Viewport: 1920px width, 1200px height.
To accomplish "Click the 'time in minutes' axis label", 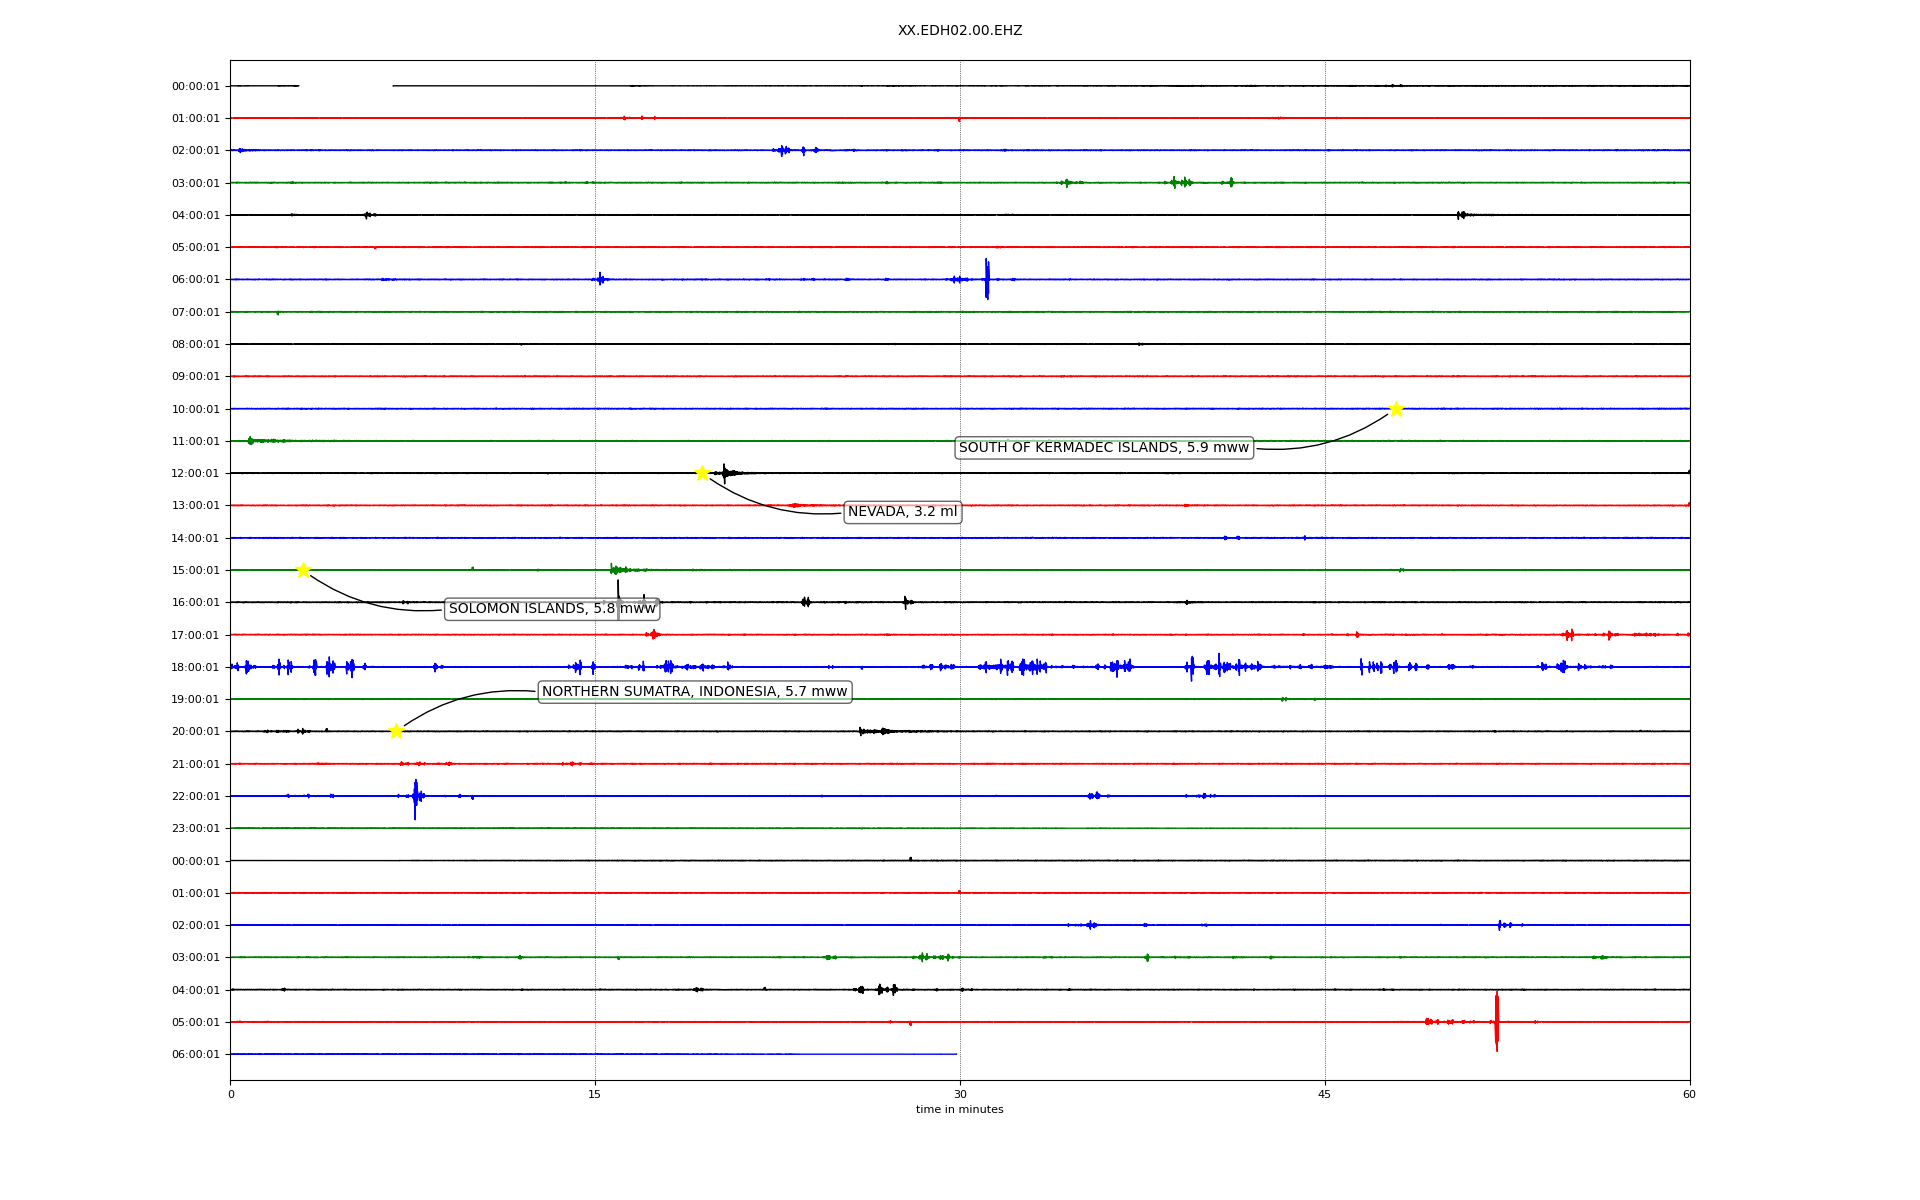I will coord(959,1110).
